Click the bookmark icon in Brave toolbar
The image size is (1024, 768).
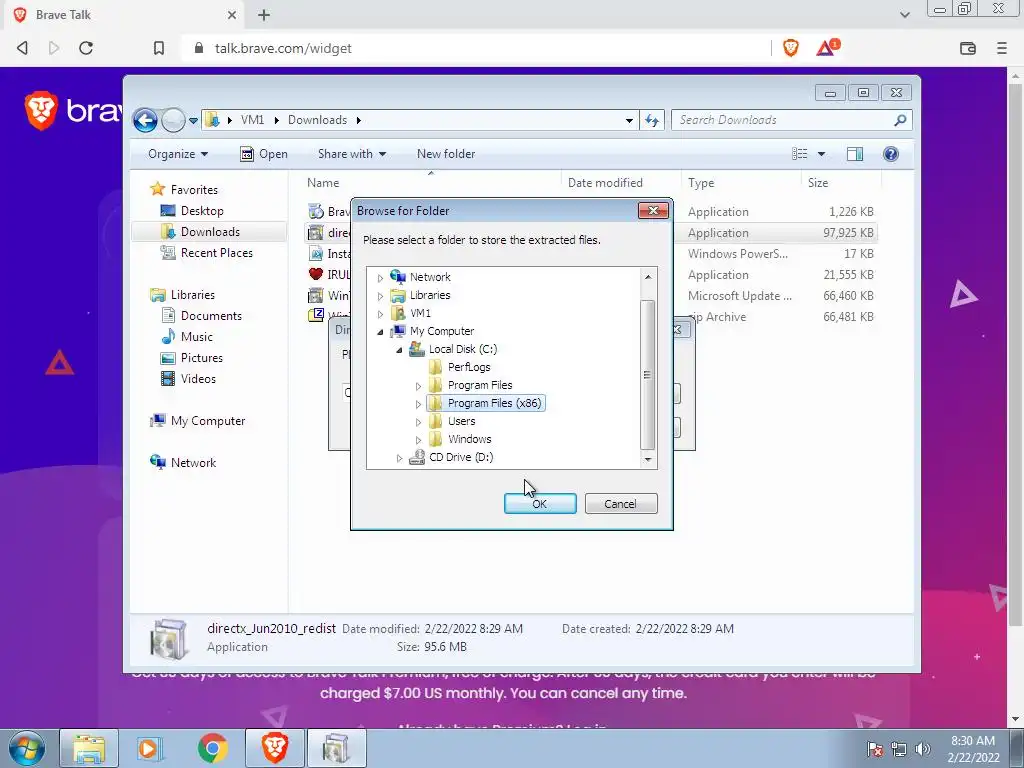159,48
